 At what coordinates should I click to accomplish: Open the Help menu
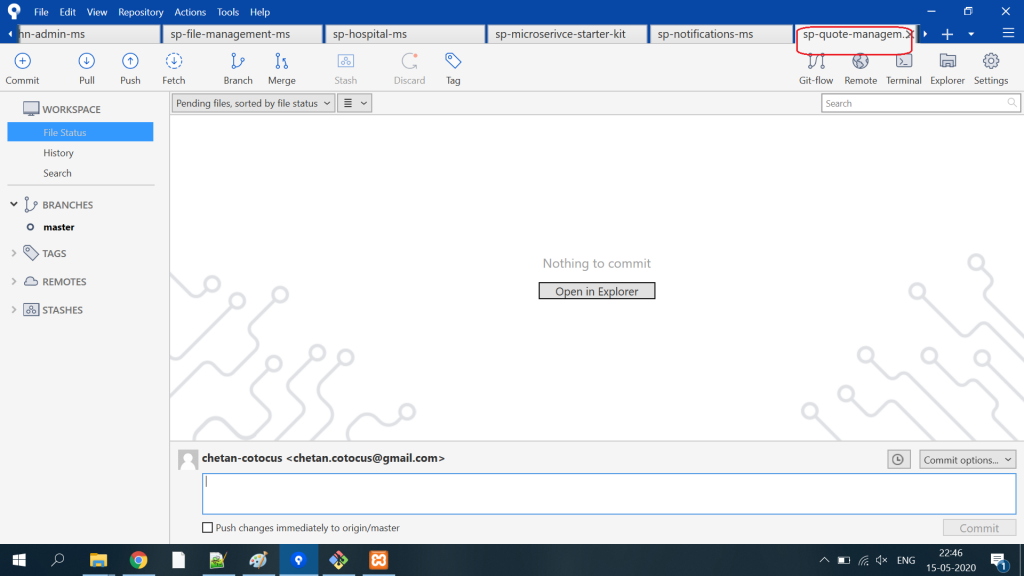[x=260, y=12]
